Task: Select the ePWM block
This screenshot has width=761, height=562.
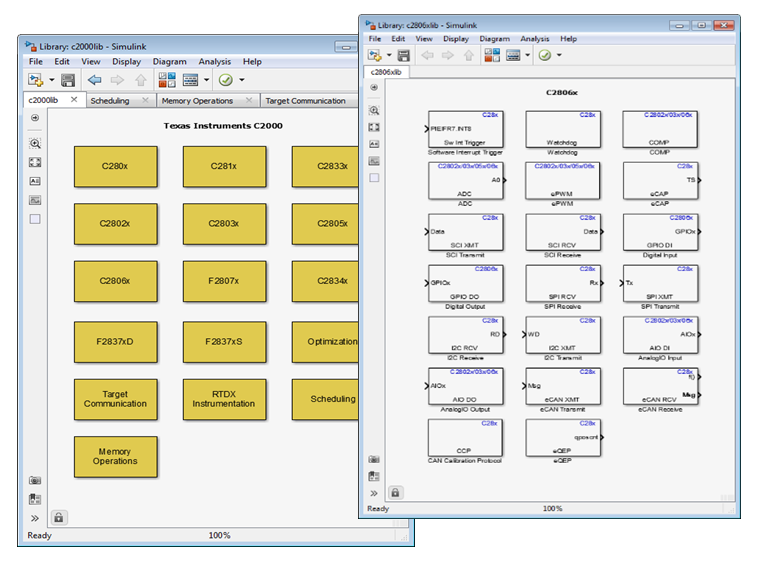Action: pos(563,181)
